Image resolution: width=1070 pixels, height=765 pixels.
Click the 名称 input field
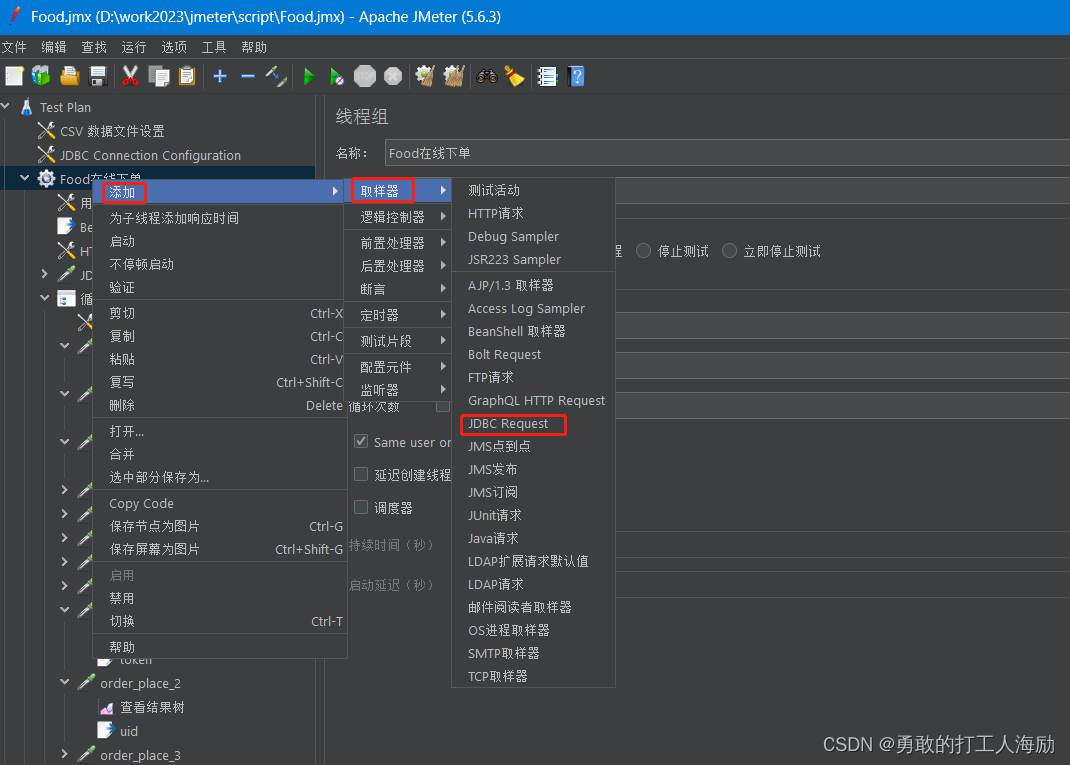coord(727,153)
